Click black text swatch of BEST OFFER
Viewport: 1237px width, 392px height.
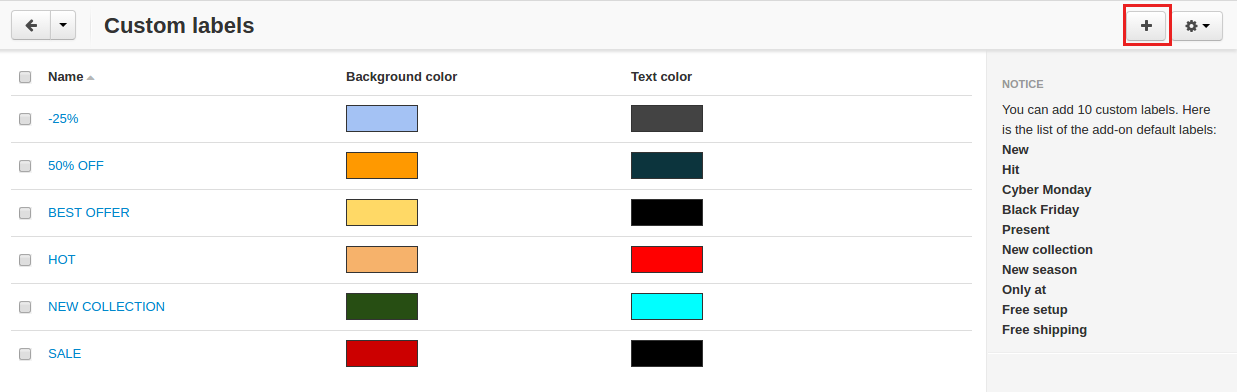[x=667, y=212]
